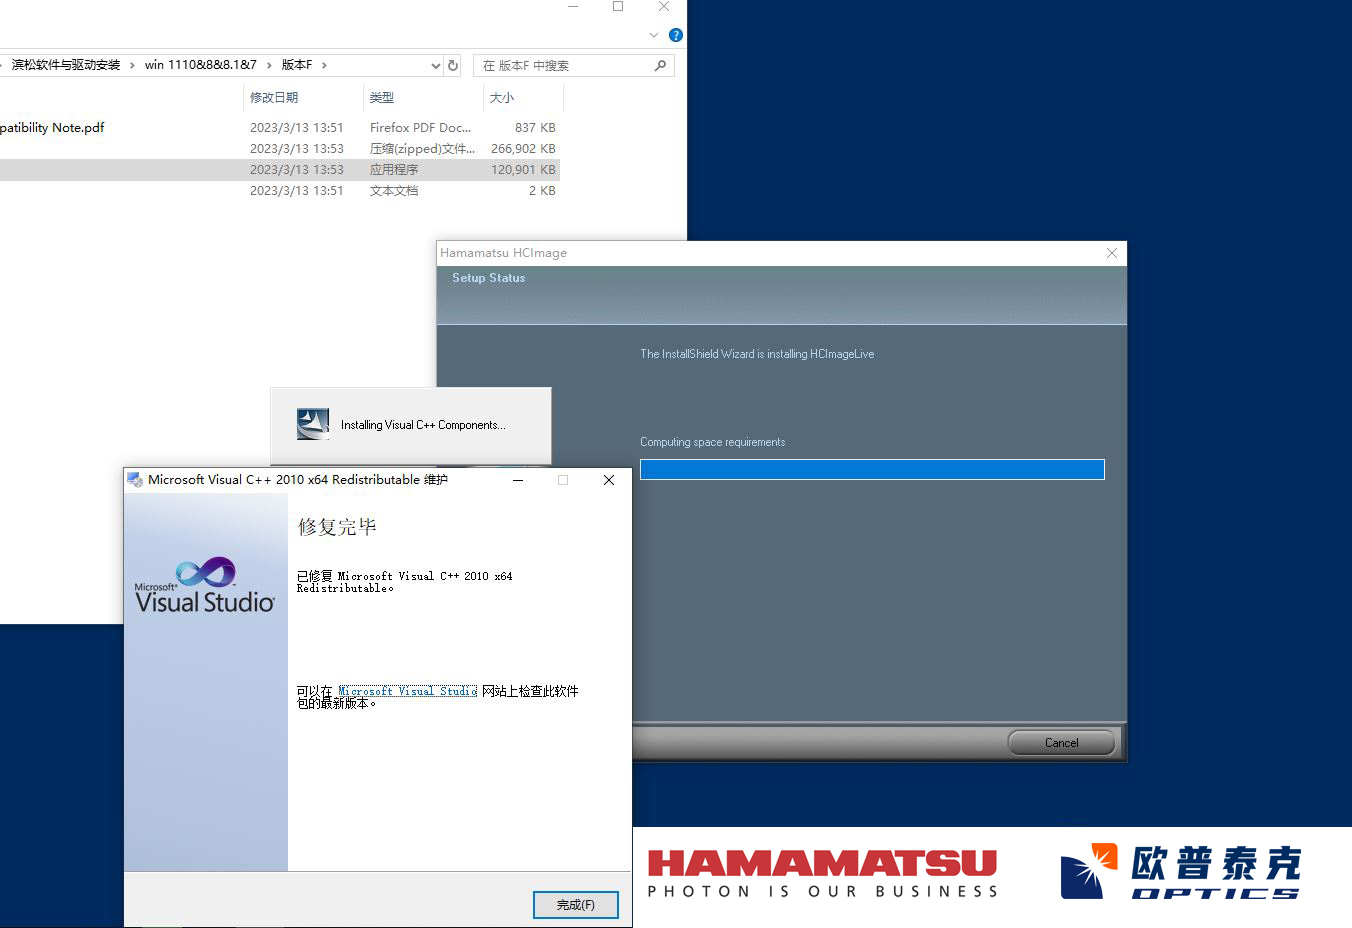Click the refresh button beside the address bar
1352x928 pixels.
(x=453, y=65)
